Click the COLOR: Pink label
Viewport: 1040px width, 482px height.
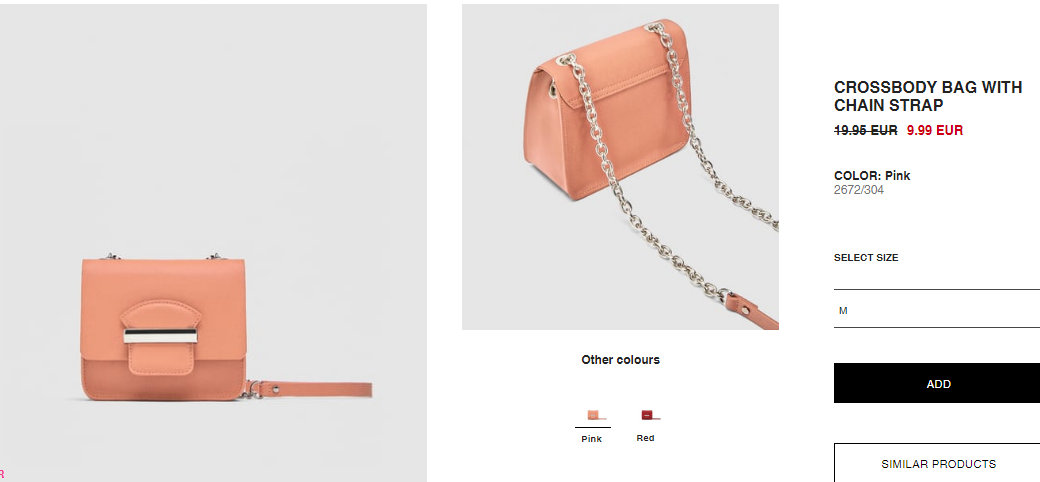[x=872, y=176]
